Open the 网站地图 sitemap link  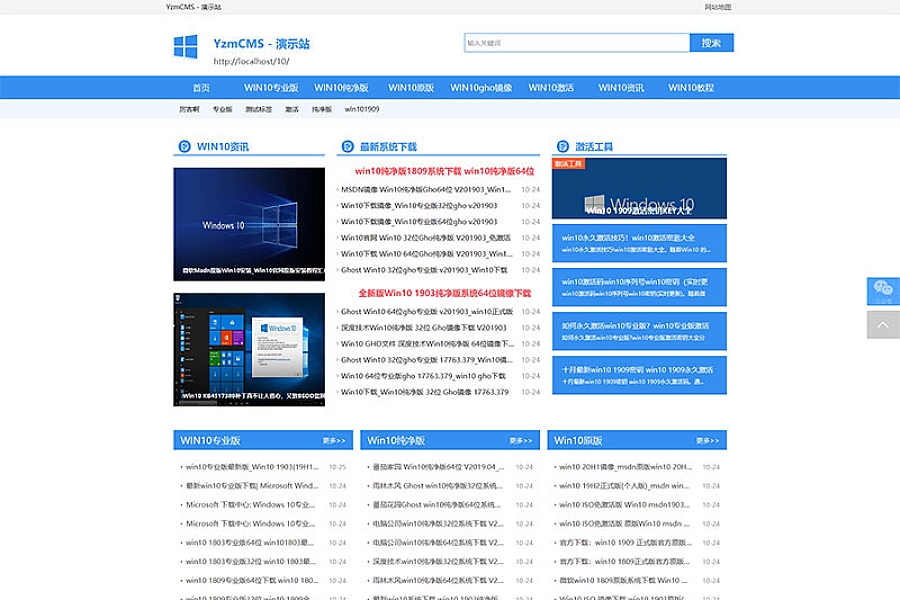tap(718, 7)
